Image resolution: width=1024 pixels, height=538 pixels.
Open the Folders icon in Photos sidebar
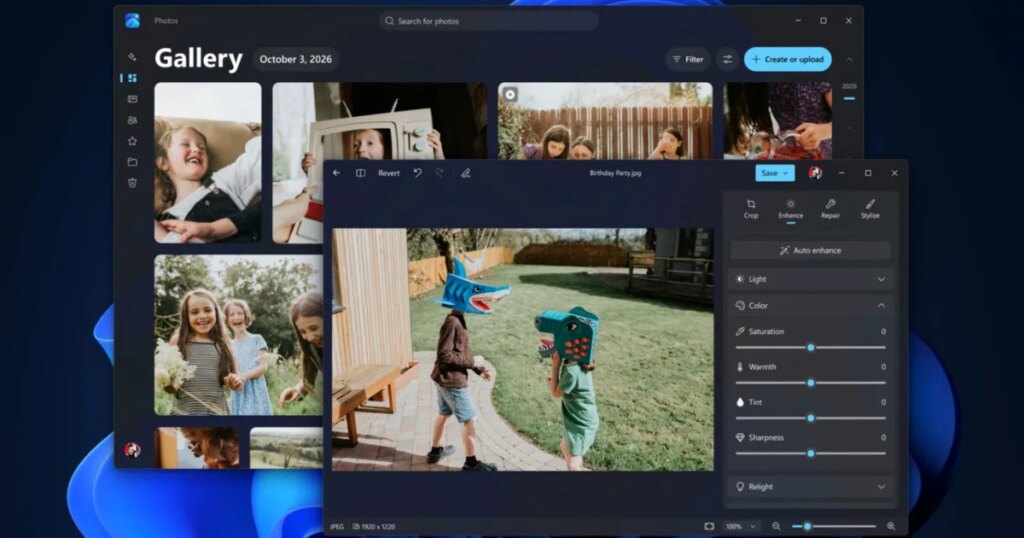(133, 162)
